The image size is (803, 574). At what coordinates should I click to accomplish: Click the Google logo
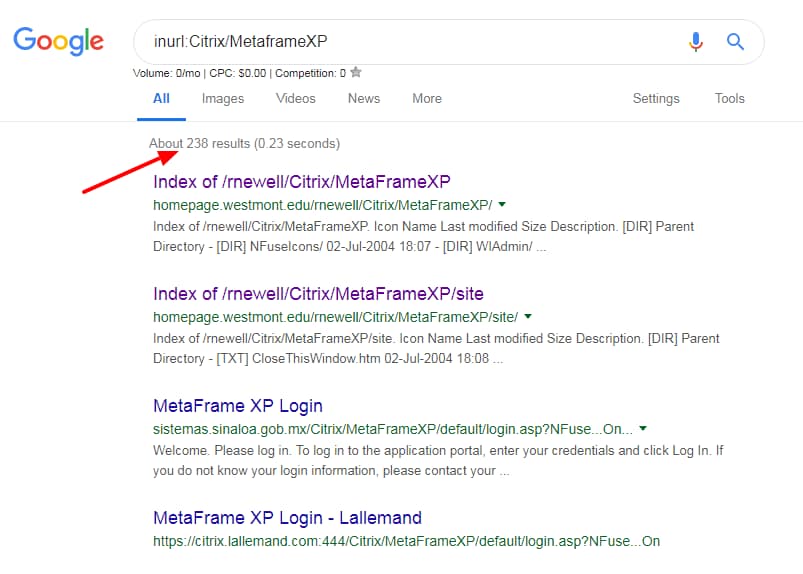pyautogui.click(x=58, y=41)
